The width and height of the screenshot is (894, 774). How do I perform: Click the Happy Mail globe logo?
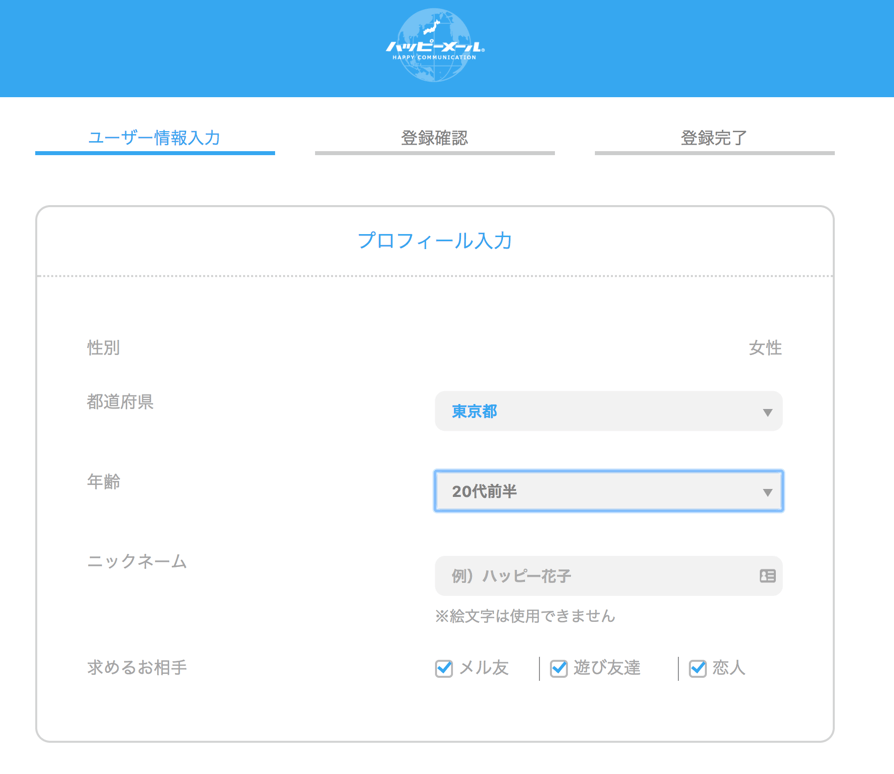[434, 45]
